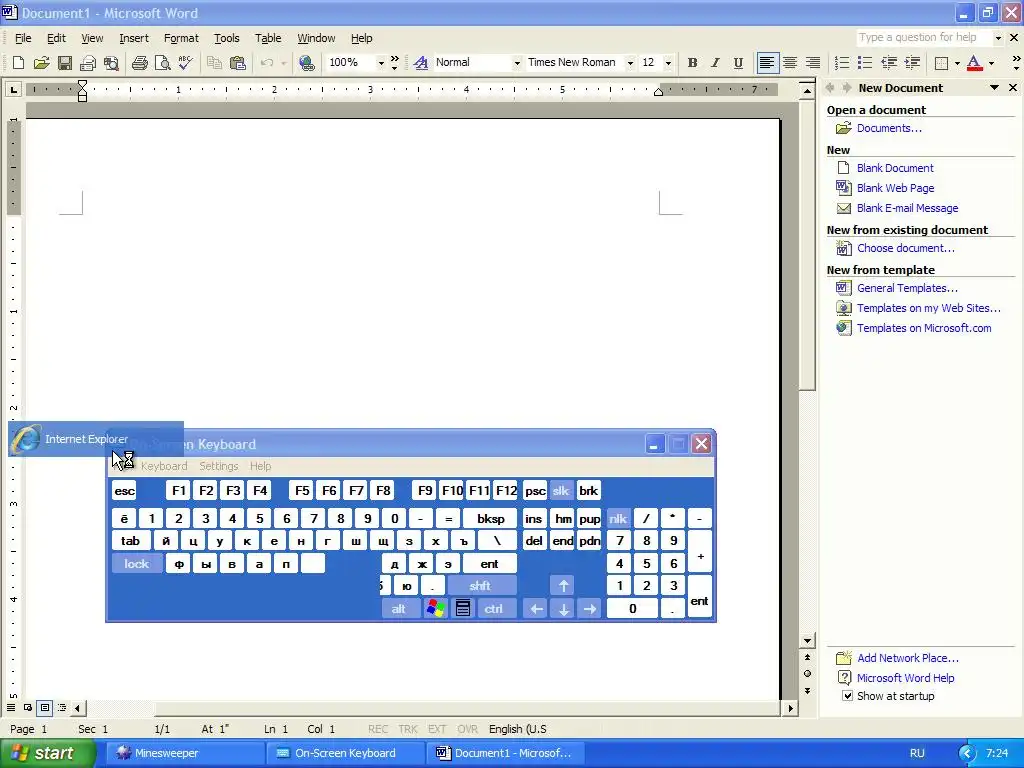
Task: Open the Style dropdown showing Normal
Action: click(517, 63)
